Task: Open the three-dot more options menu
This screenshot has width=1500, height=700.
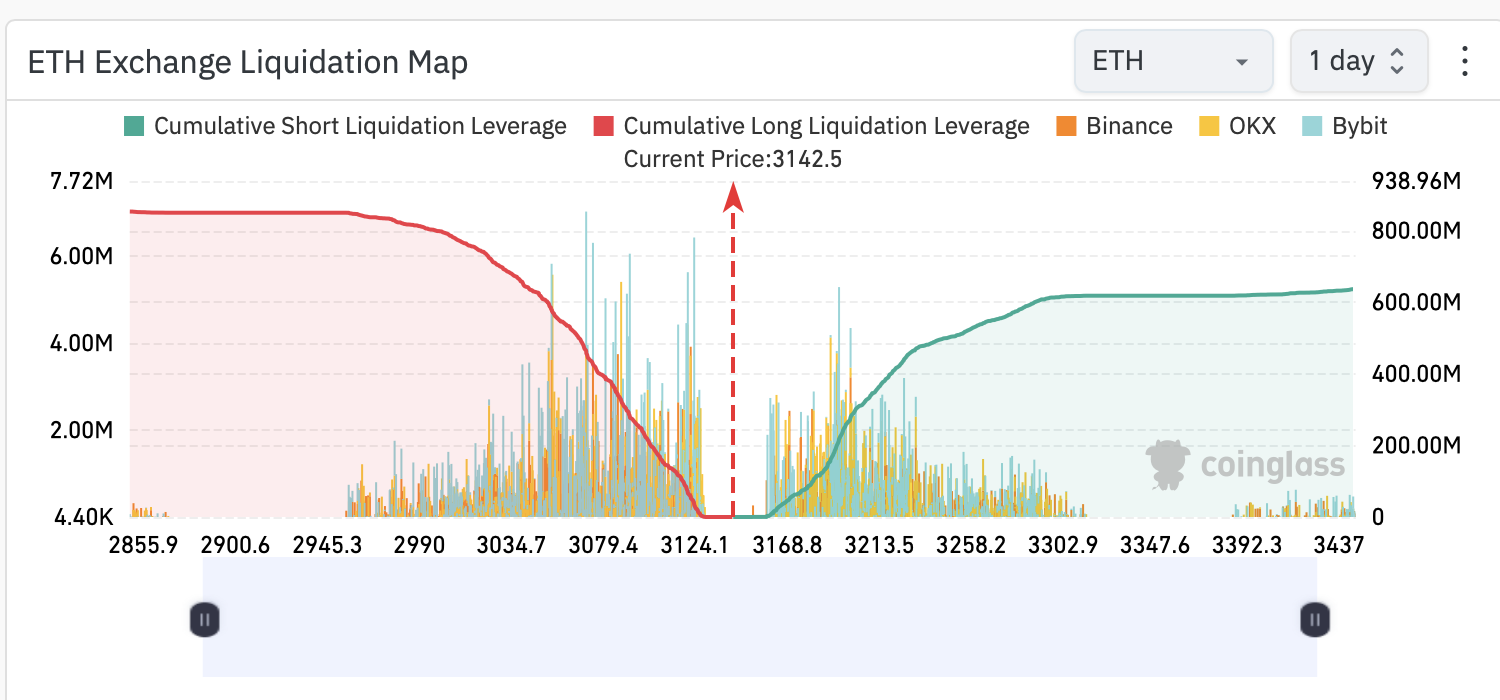Action: pos(1464,62)
